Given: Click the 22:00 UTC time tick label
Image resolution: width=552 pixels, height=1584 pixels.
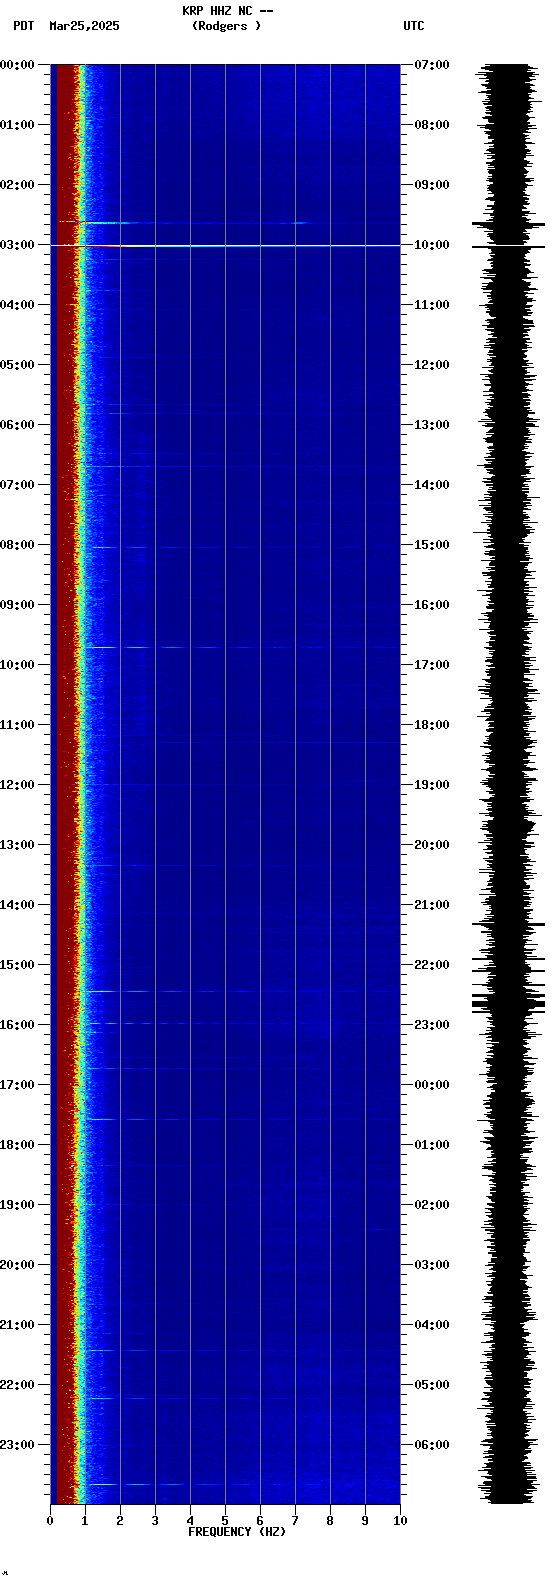Looking at the screenshot, I should [x=431, y=965].
